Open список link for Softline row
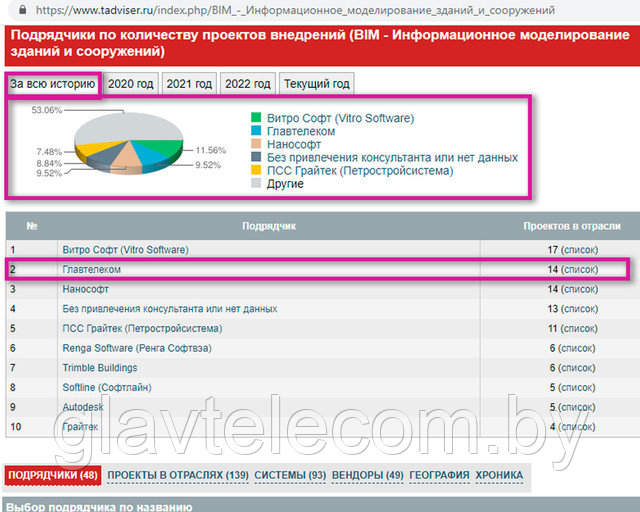The image size is (640, 512). [x=576, y=387]
